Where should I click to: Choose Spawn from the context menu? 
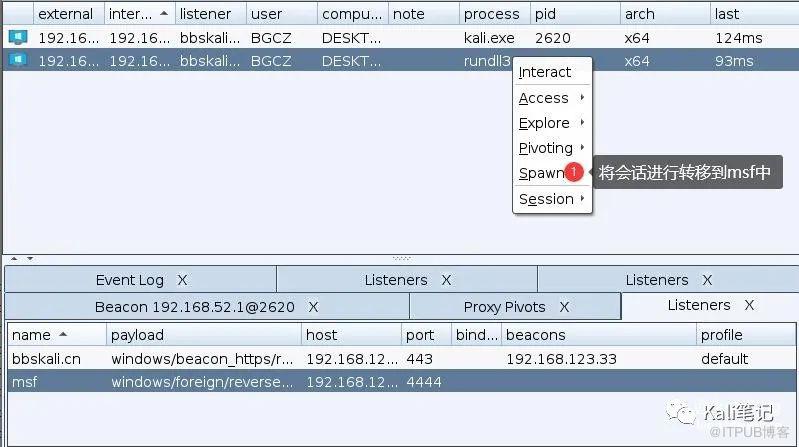tap(542, 173)
